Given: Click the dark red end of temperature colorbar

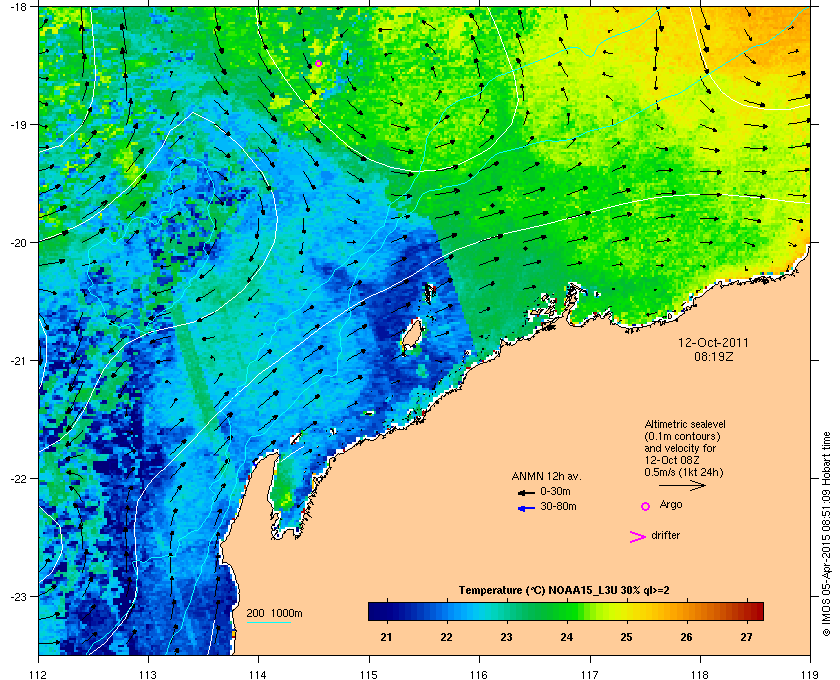Looking at the screenshot, I should pyautogui.click(x=755, y=611).
